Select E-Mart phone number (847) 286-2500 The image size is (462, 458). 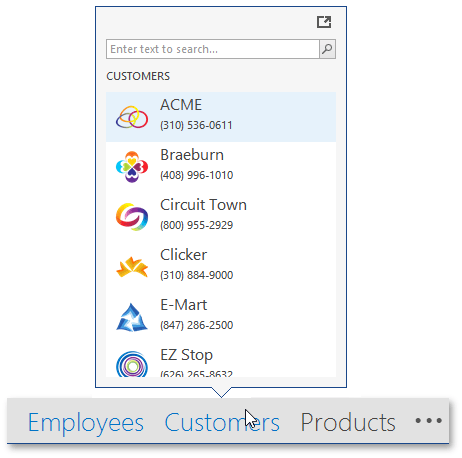197,325
